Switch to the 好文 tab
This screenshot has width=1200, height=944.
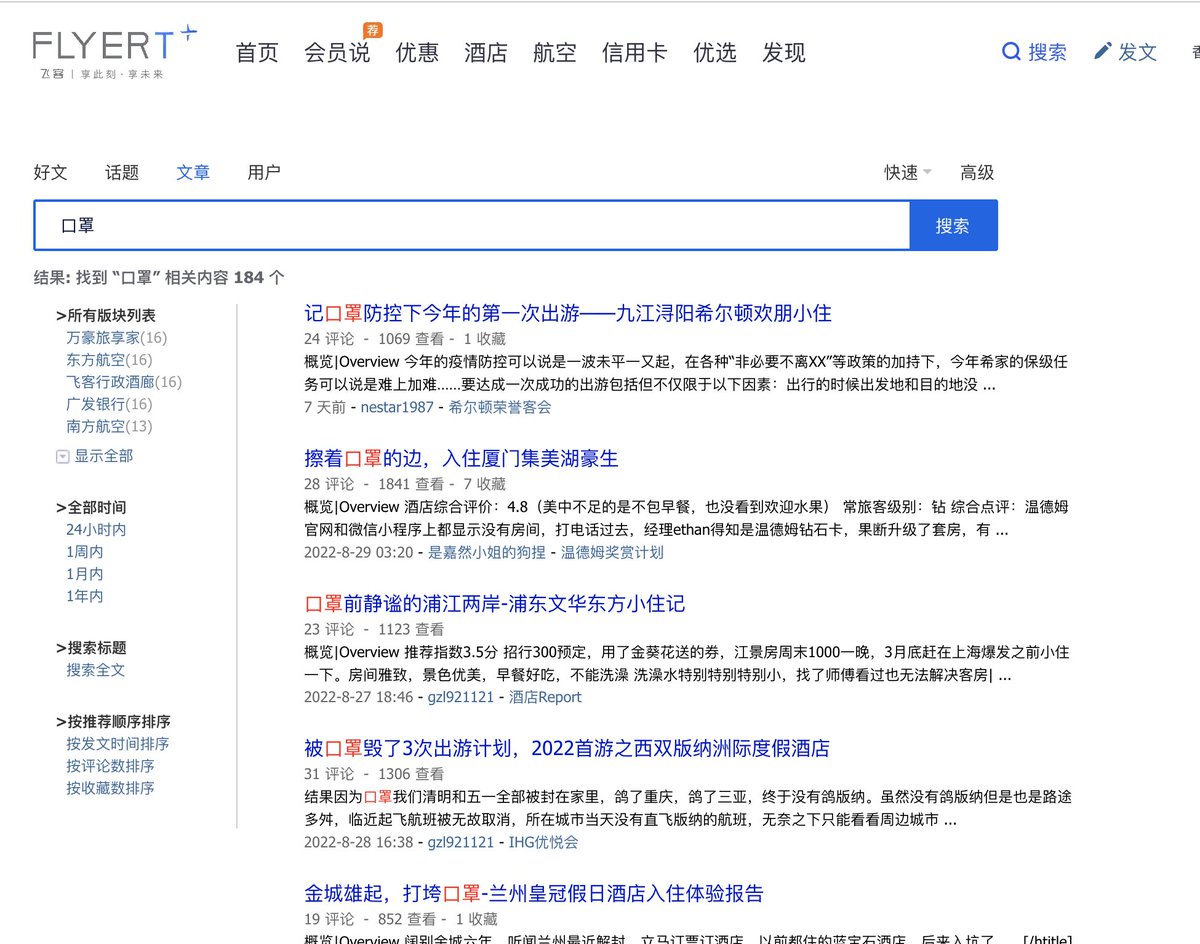tap(51, 172)
